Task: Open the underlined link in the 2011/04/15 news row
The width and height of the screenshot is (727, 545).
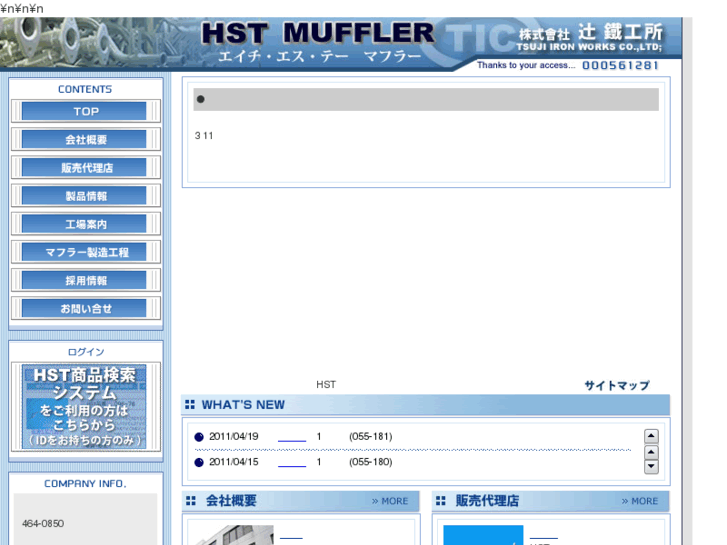Action: click(x=292, y=462)
